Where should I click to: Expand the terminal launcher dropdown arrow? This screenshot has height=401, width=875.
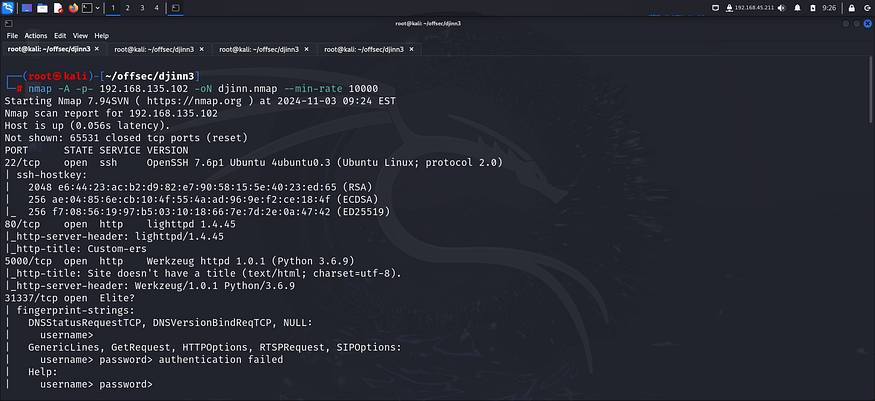(98, 8)
